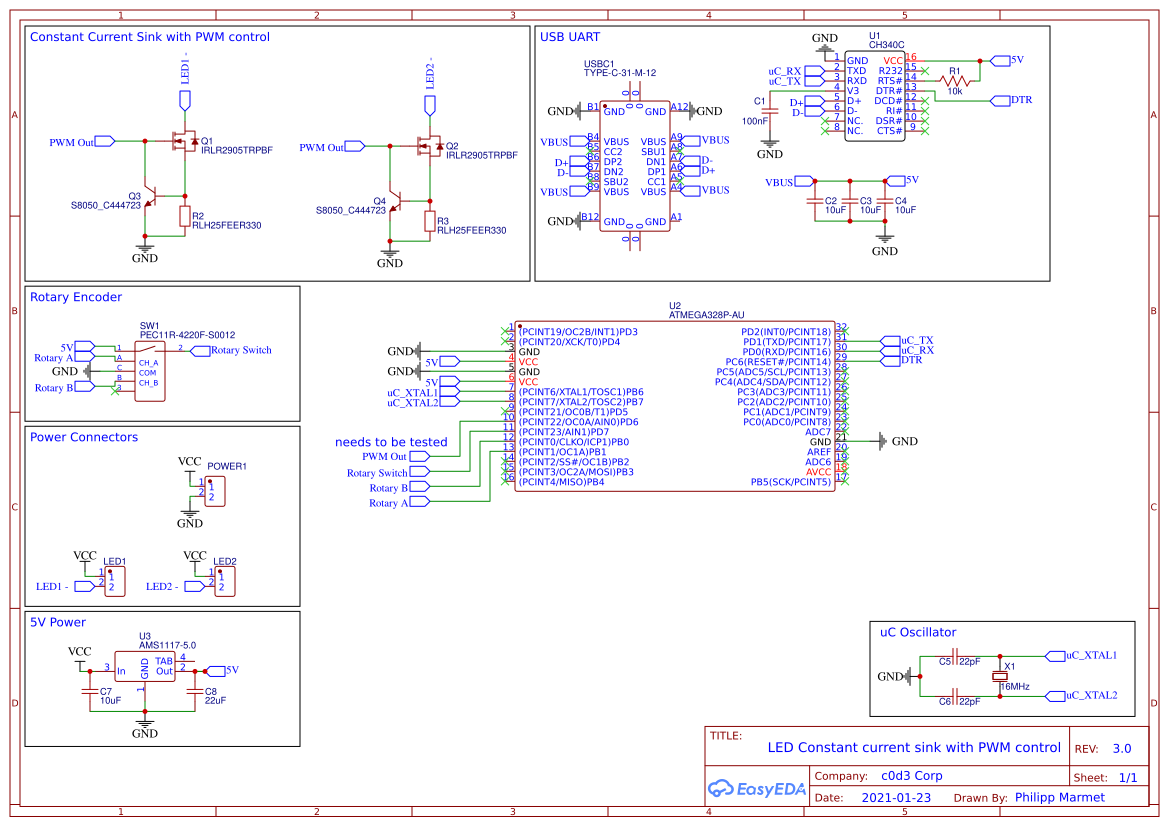Select the LED1 two-pin connector symbol

tap(115, 582)
